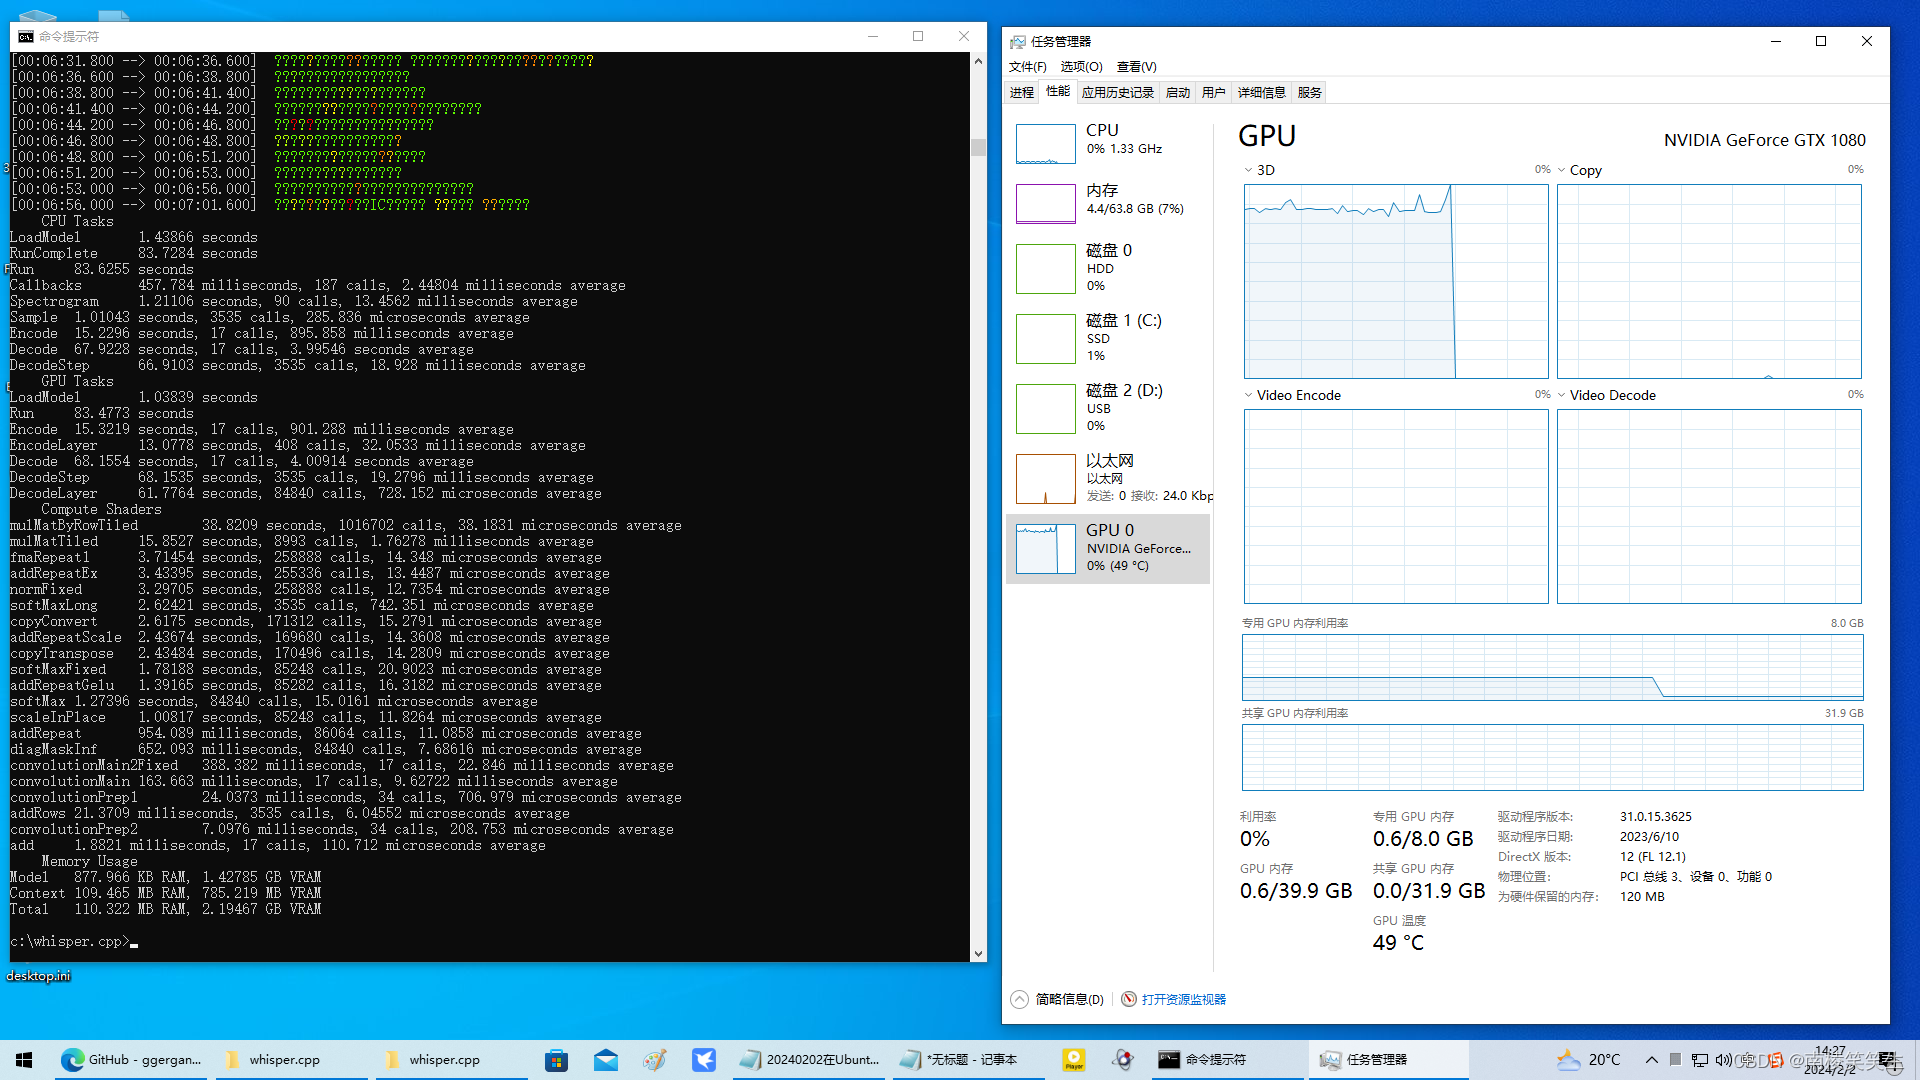Click the Edge GitHub taskbar icon
1920x1080 pixels.
[x=73, y=1060]
